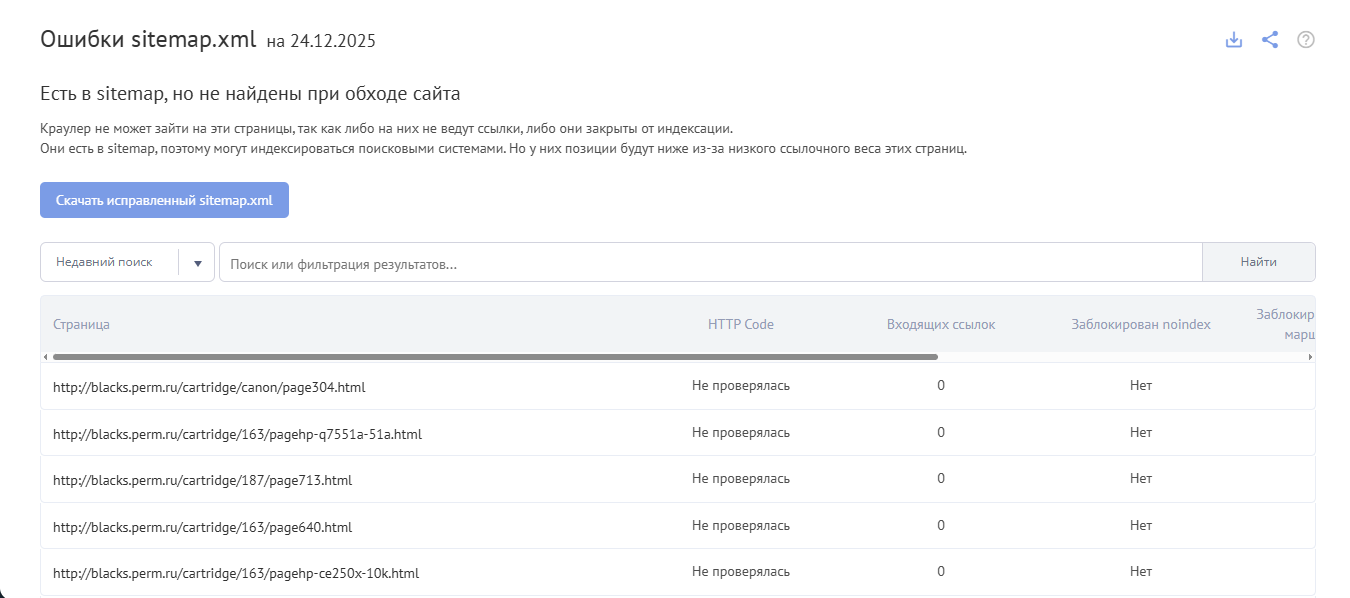This screenshot has height=598, width=1350.
Task: Open URL cartridge/163/pagehp-ce250x-10k.html
Action: [235, 574]
